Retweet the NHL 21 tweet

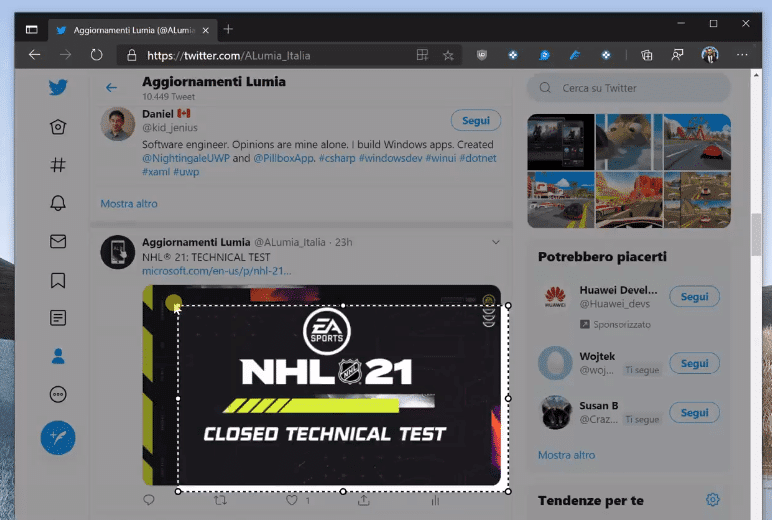coord(221,500)
